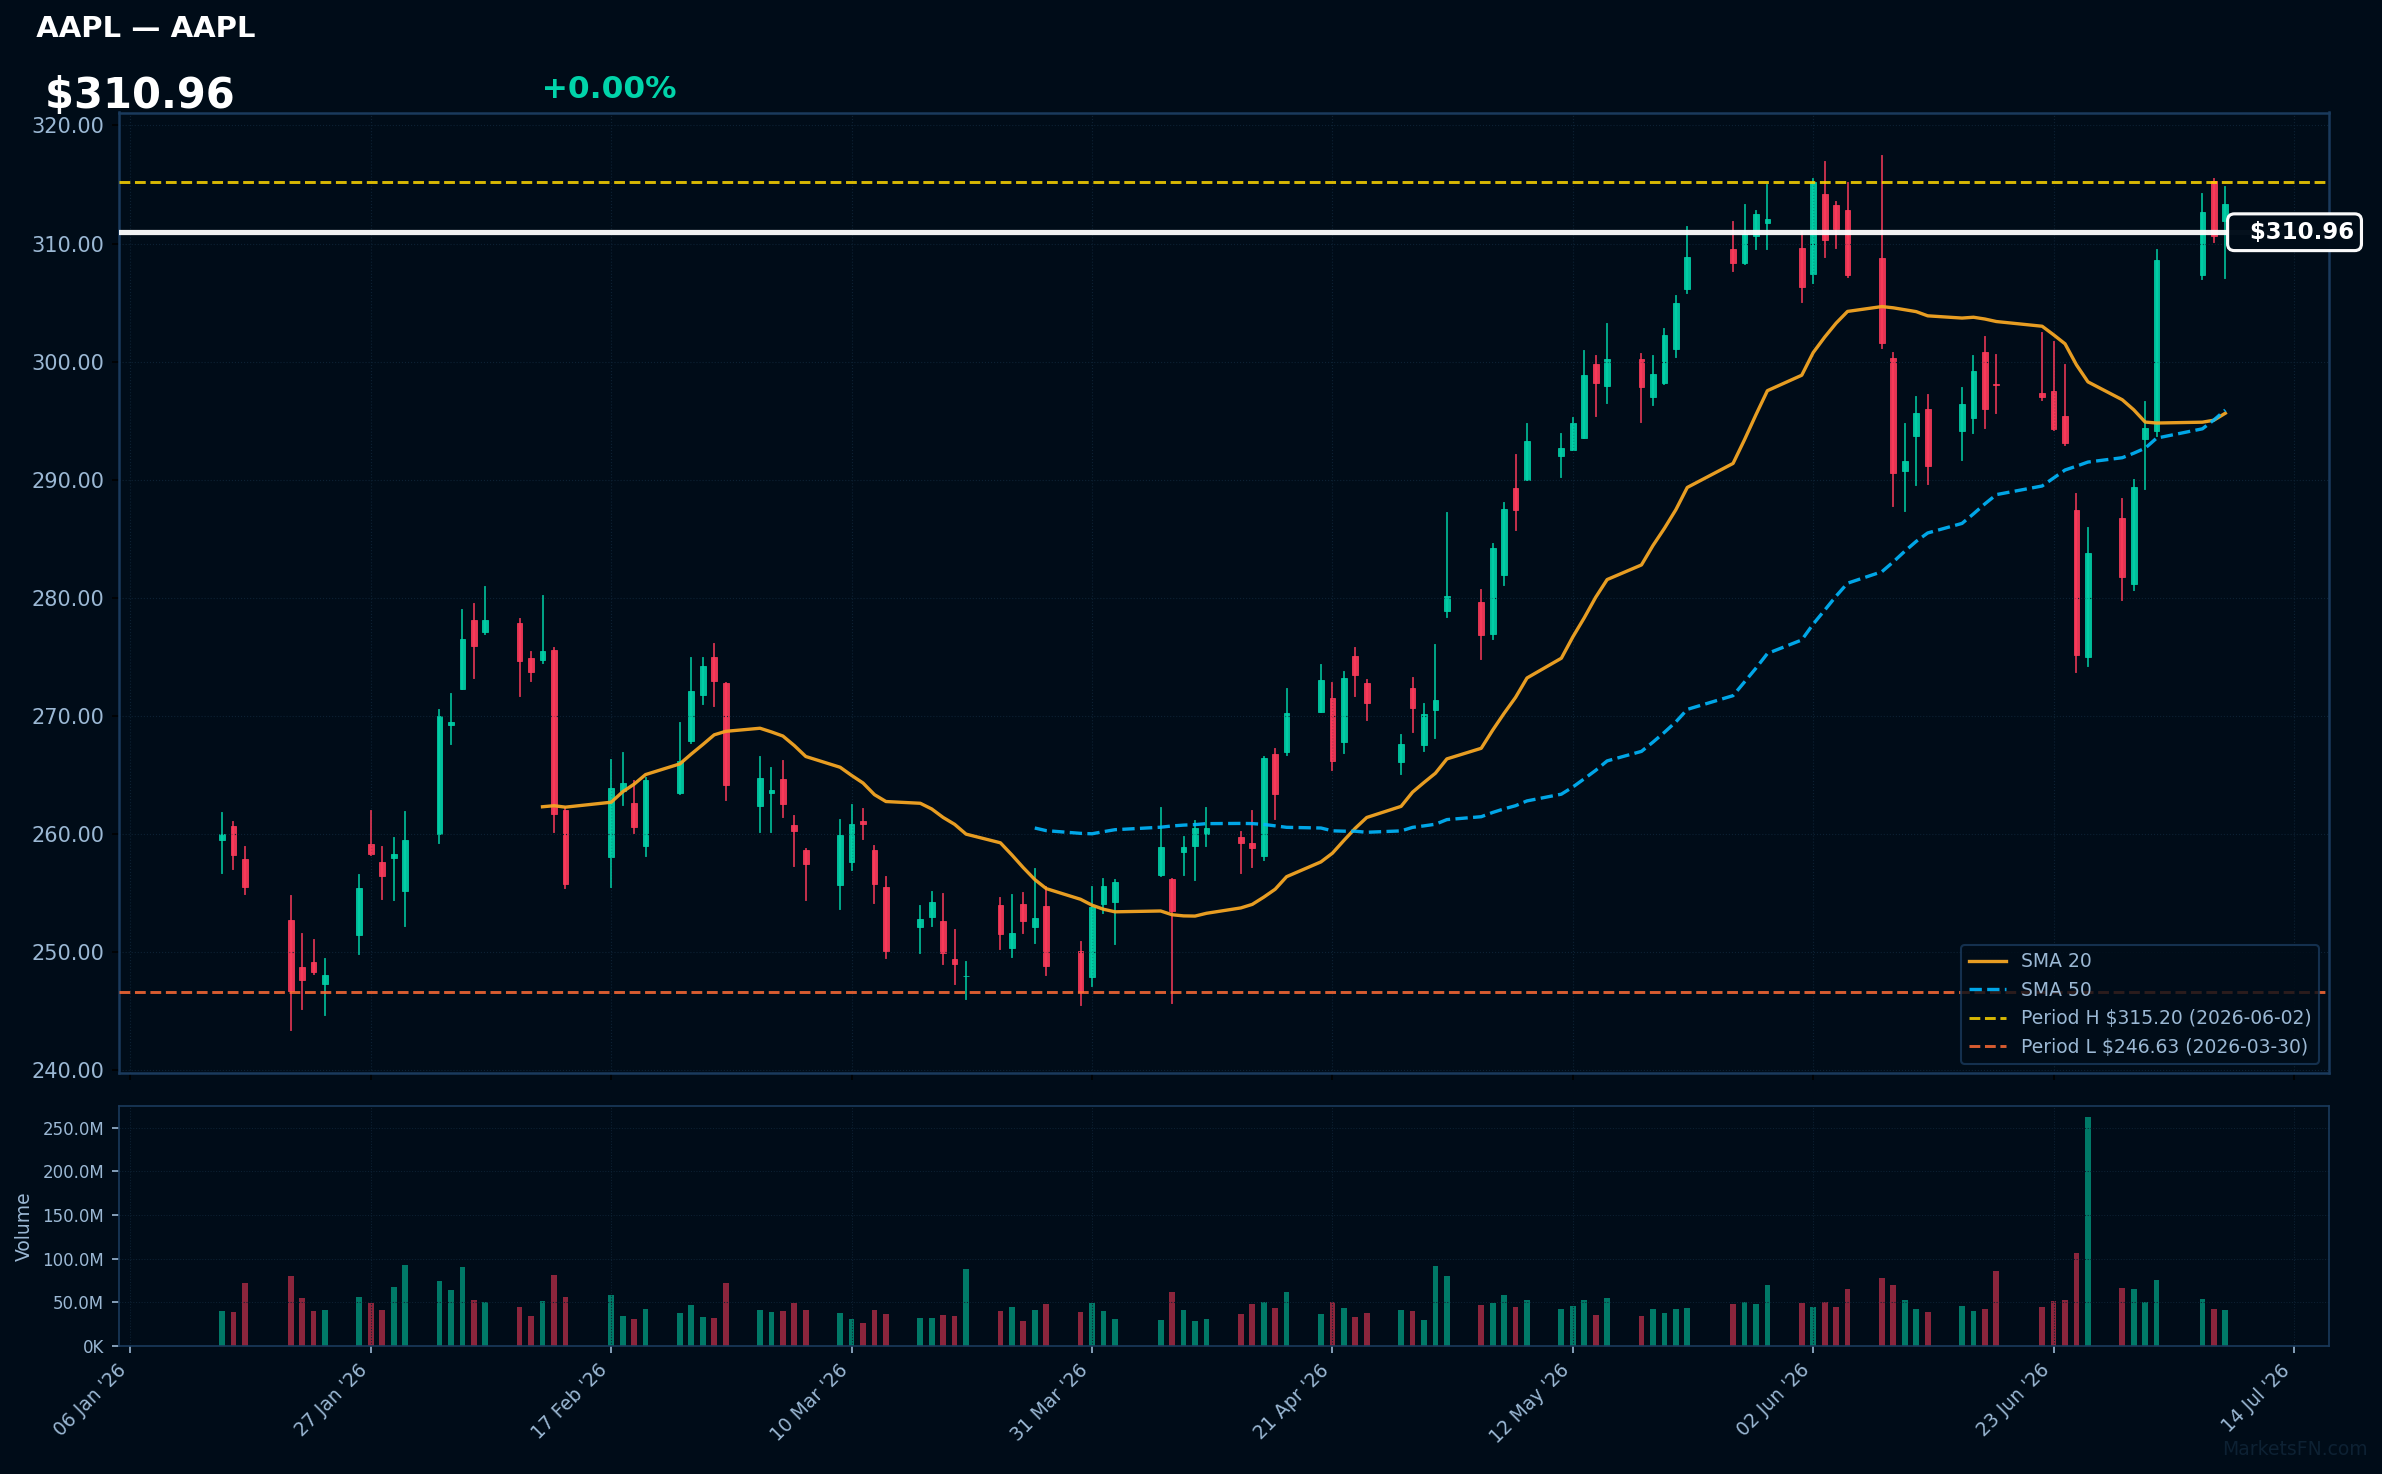The image size is (2382, 1474).
Task: Click the 31 Mar '26 date label
Action: (1049, 1400)
